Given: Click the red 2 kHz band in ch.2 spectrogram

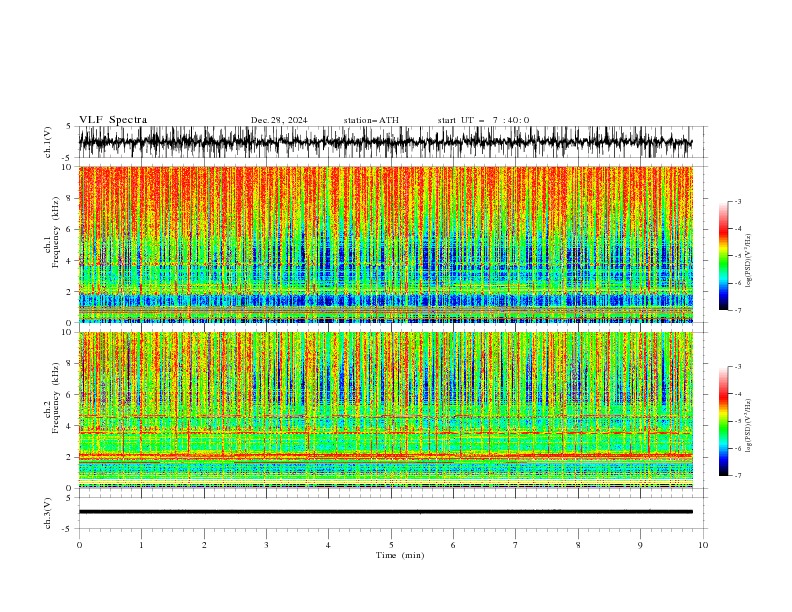Looking at the screenshot, I should [x=385, y=456].
